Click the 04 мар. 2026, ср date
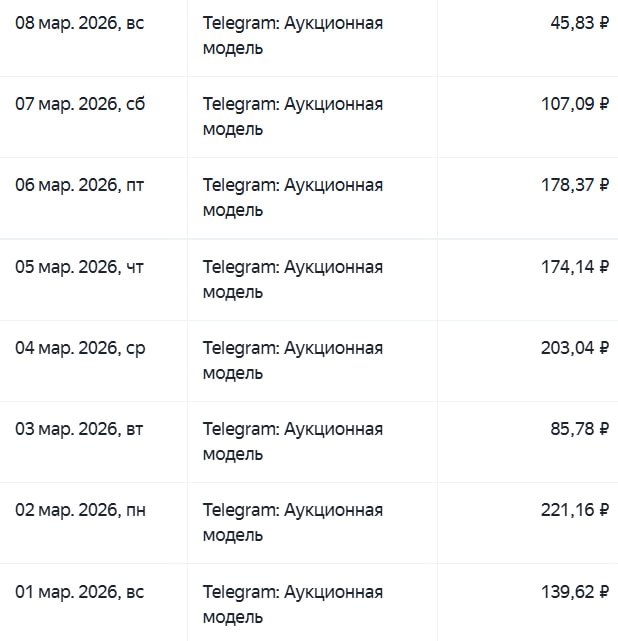618x641 pixels. (80, 348)
